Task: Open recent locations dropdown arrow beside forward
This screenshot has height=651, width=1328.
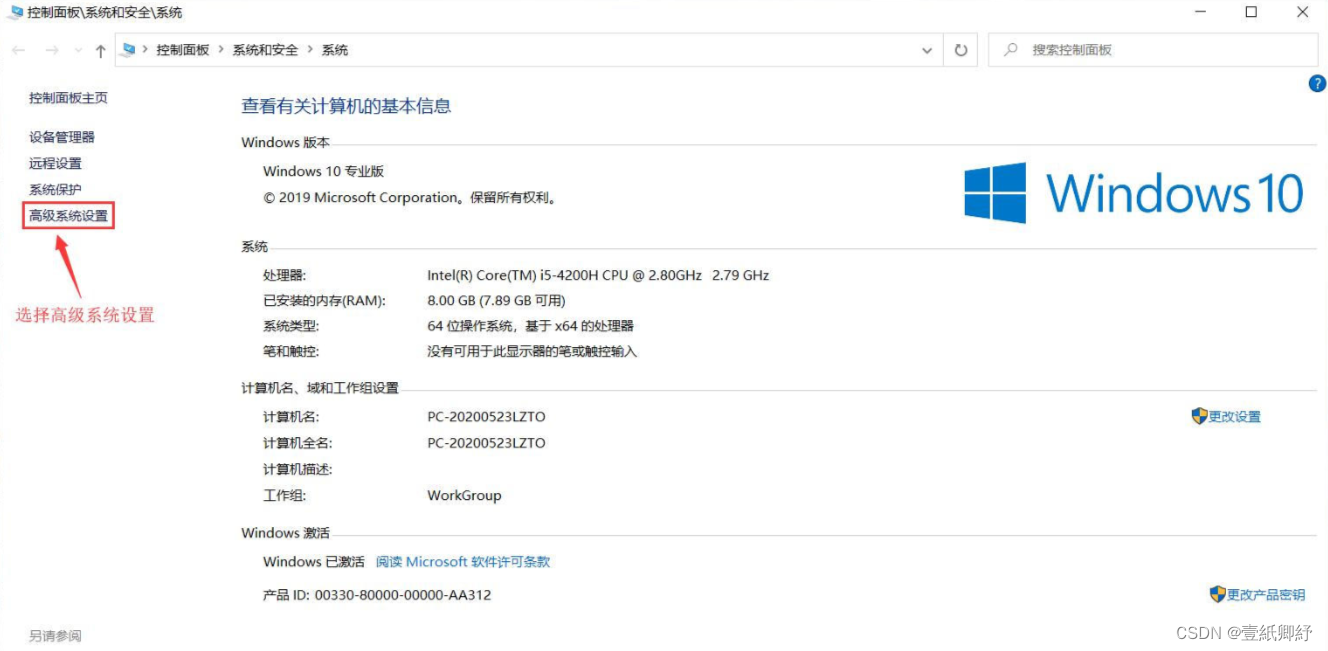Action: 78,51
